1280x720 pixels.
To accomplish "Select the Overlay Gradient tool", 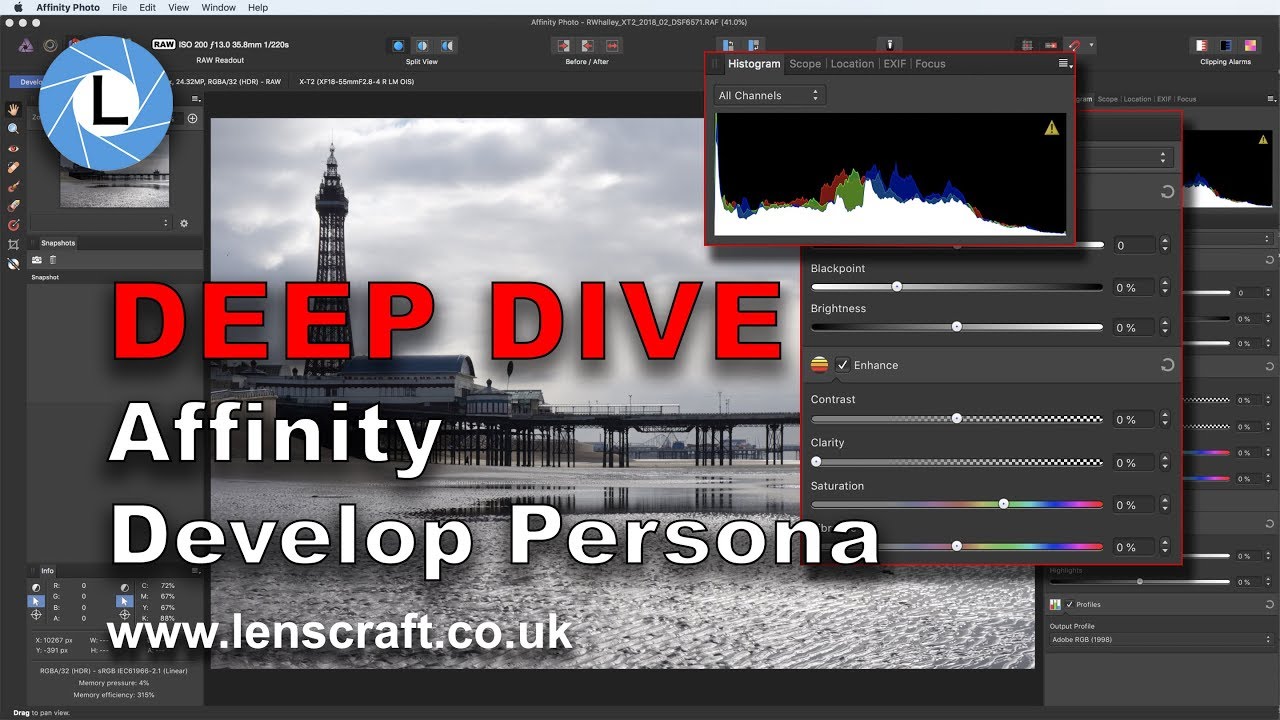I will tap(13, 225).
